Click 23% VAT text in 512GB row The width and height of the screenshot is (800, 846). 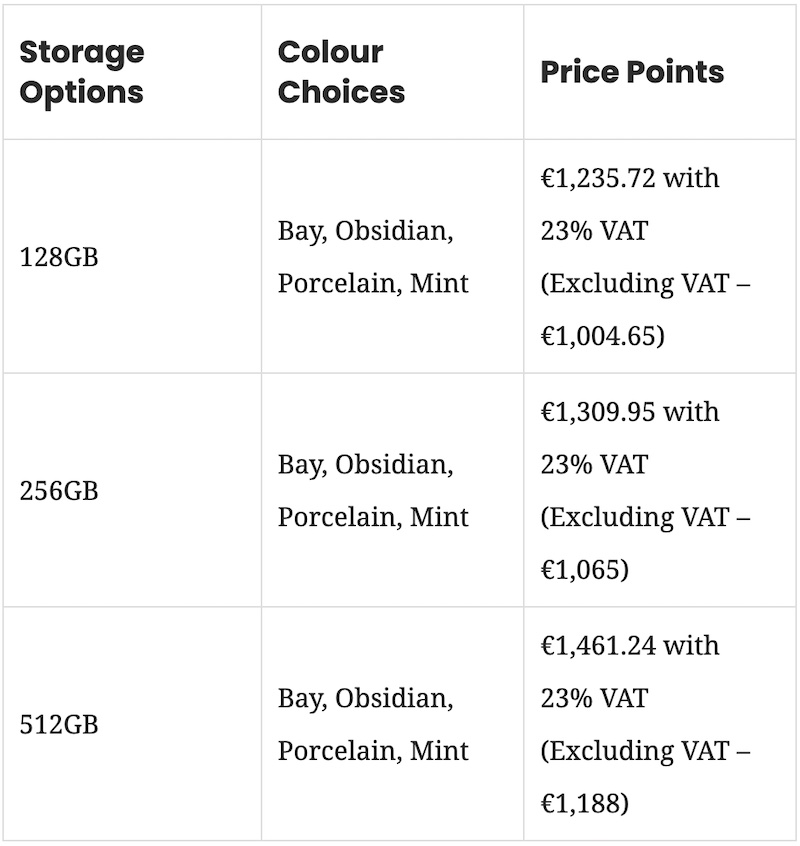click(x=594, y=698)
